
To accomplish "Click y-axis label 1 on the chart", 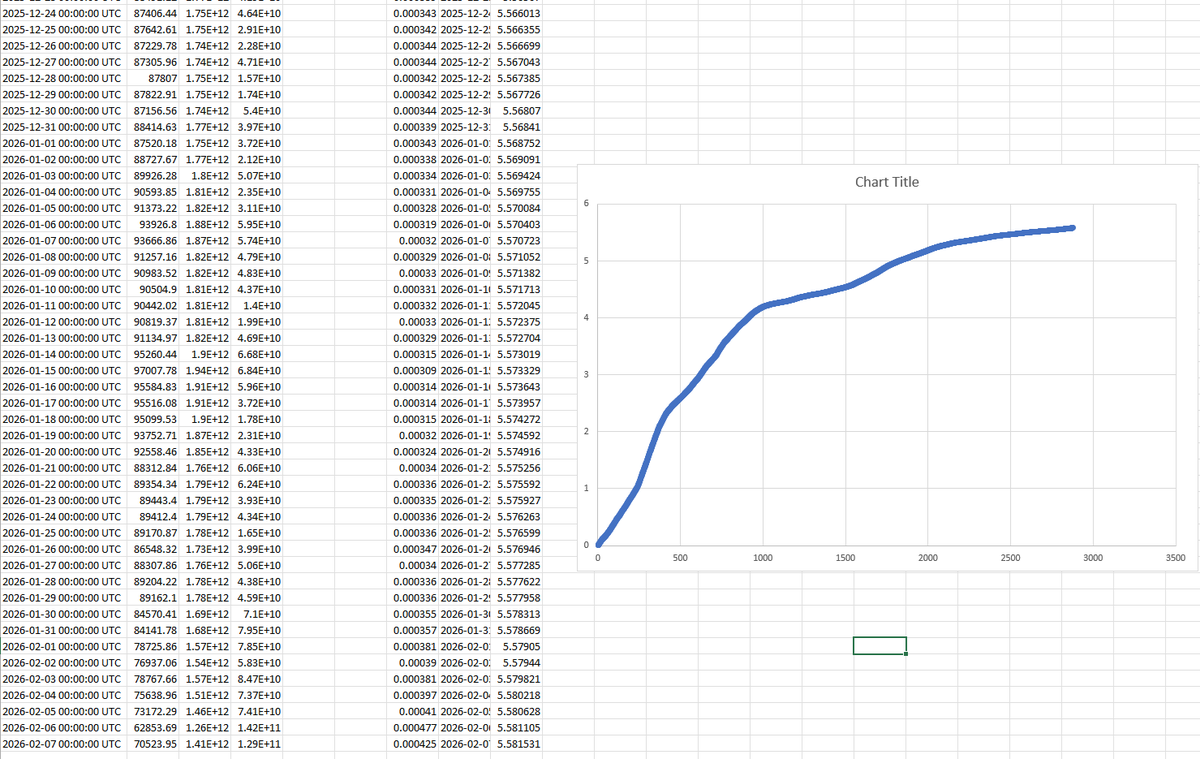I will 587,488.
